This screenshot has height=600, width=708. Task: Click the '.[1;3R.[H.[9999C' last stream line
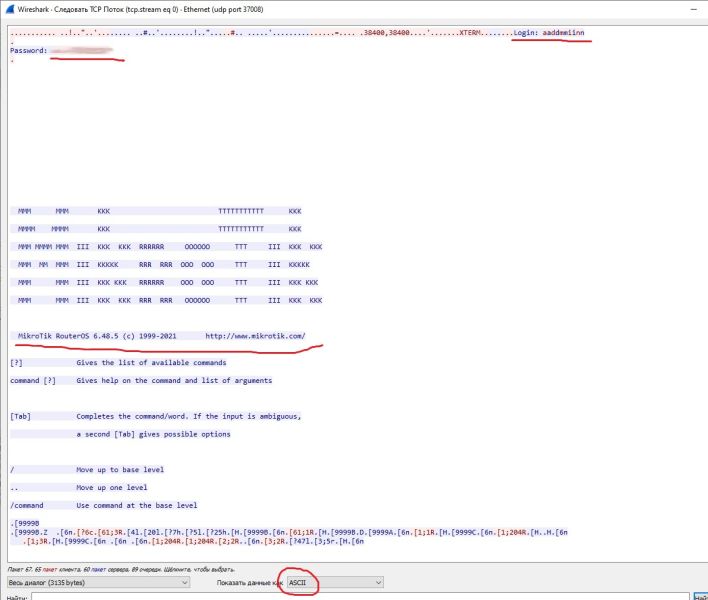coord(193,541)
